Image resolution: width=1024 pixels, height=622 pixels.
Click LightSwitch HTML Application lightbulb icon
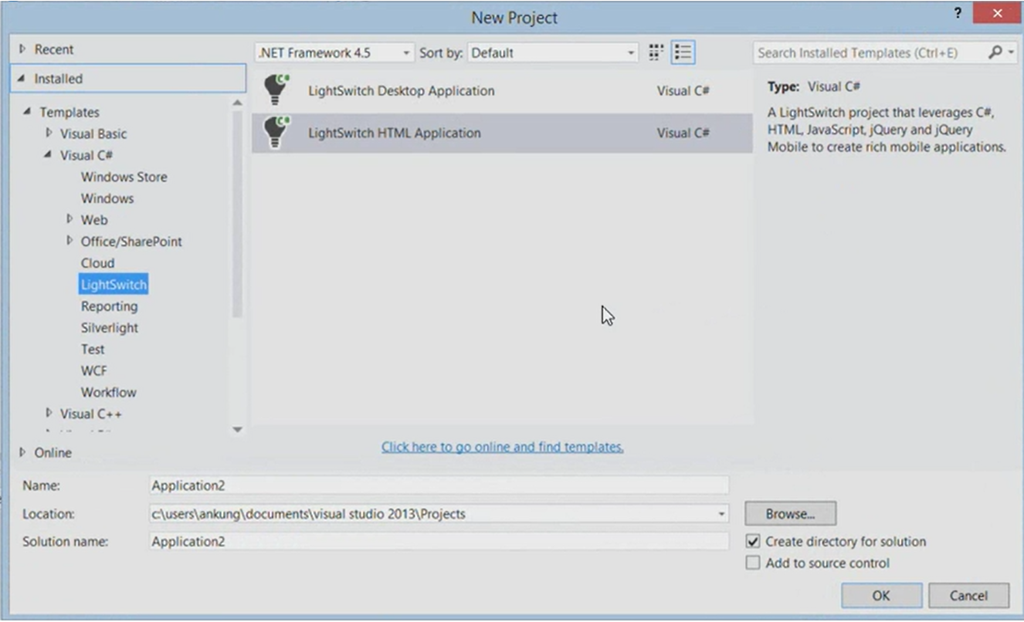pos(276,132)
